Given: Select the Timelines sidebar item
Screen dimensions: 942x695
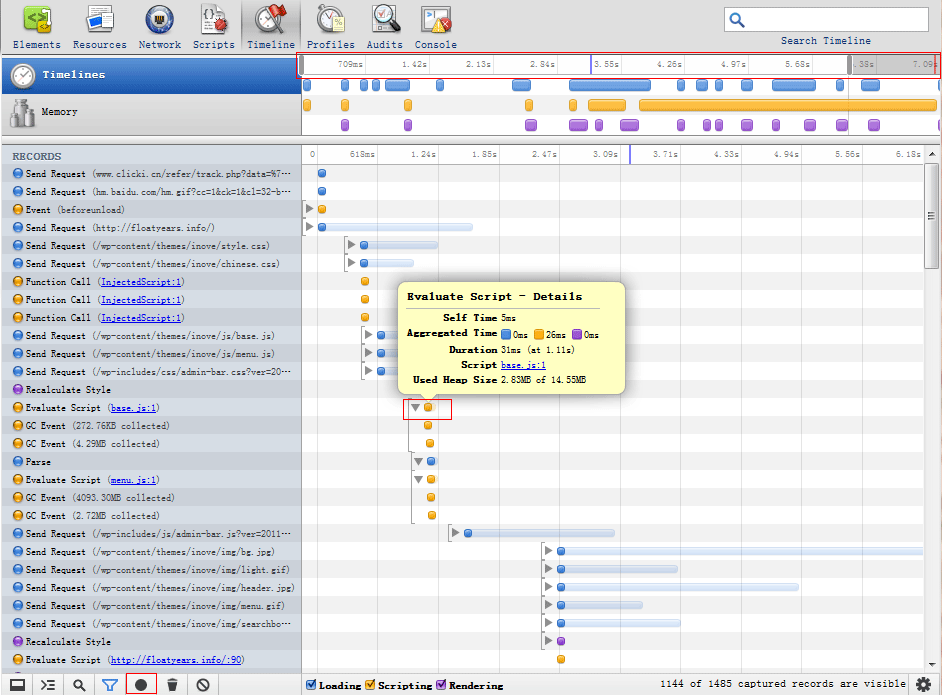Looking at the screenshot, I should 151,75.
